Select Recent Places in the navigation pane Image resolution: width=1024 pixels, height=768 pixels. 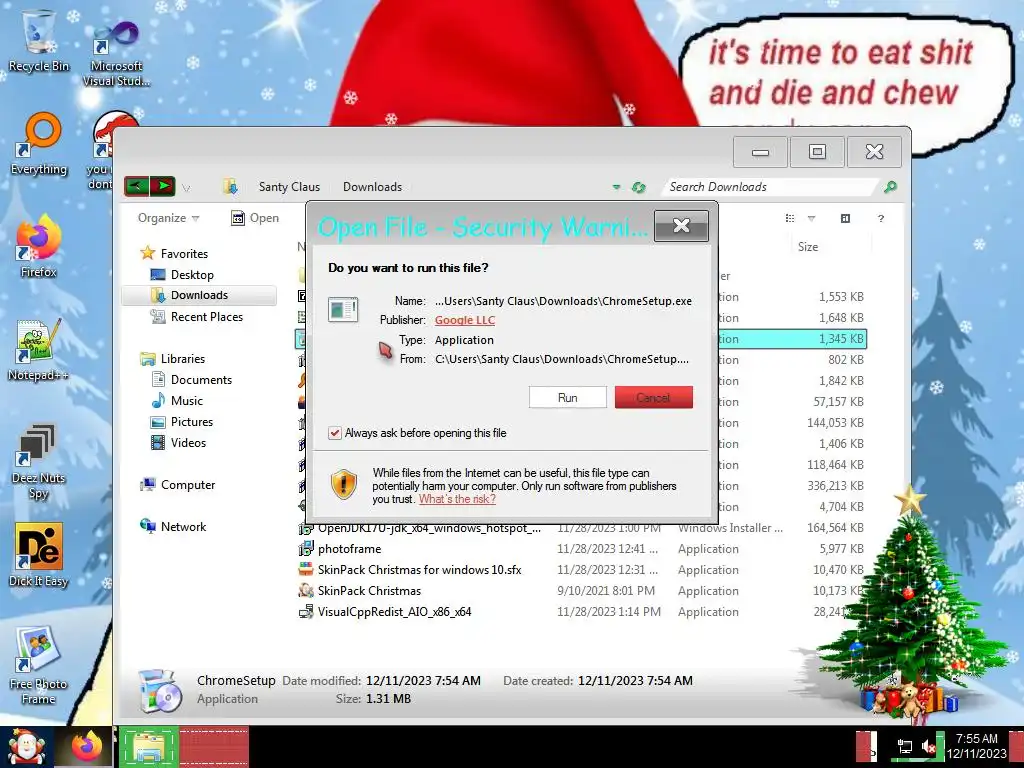click(196, 317)
